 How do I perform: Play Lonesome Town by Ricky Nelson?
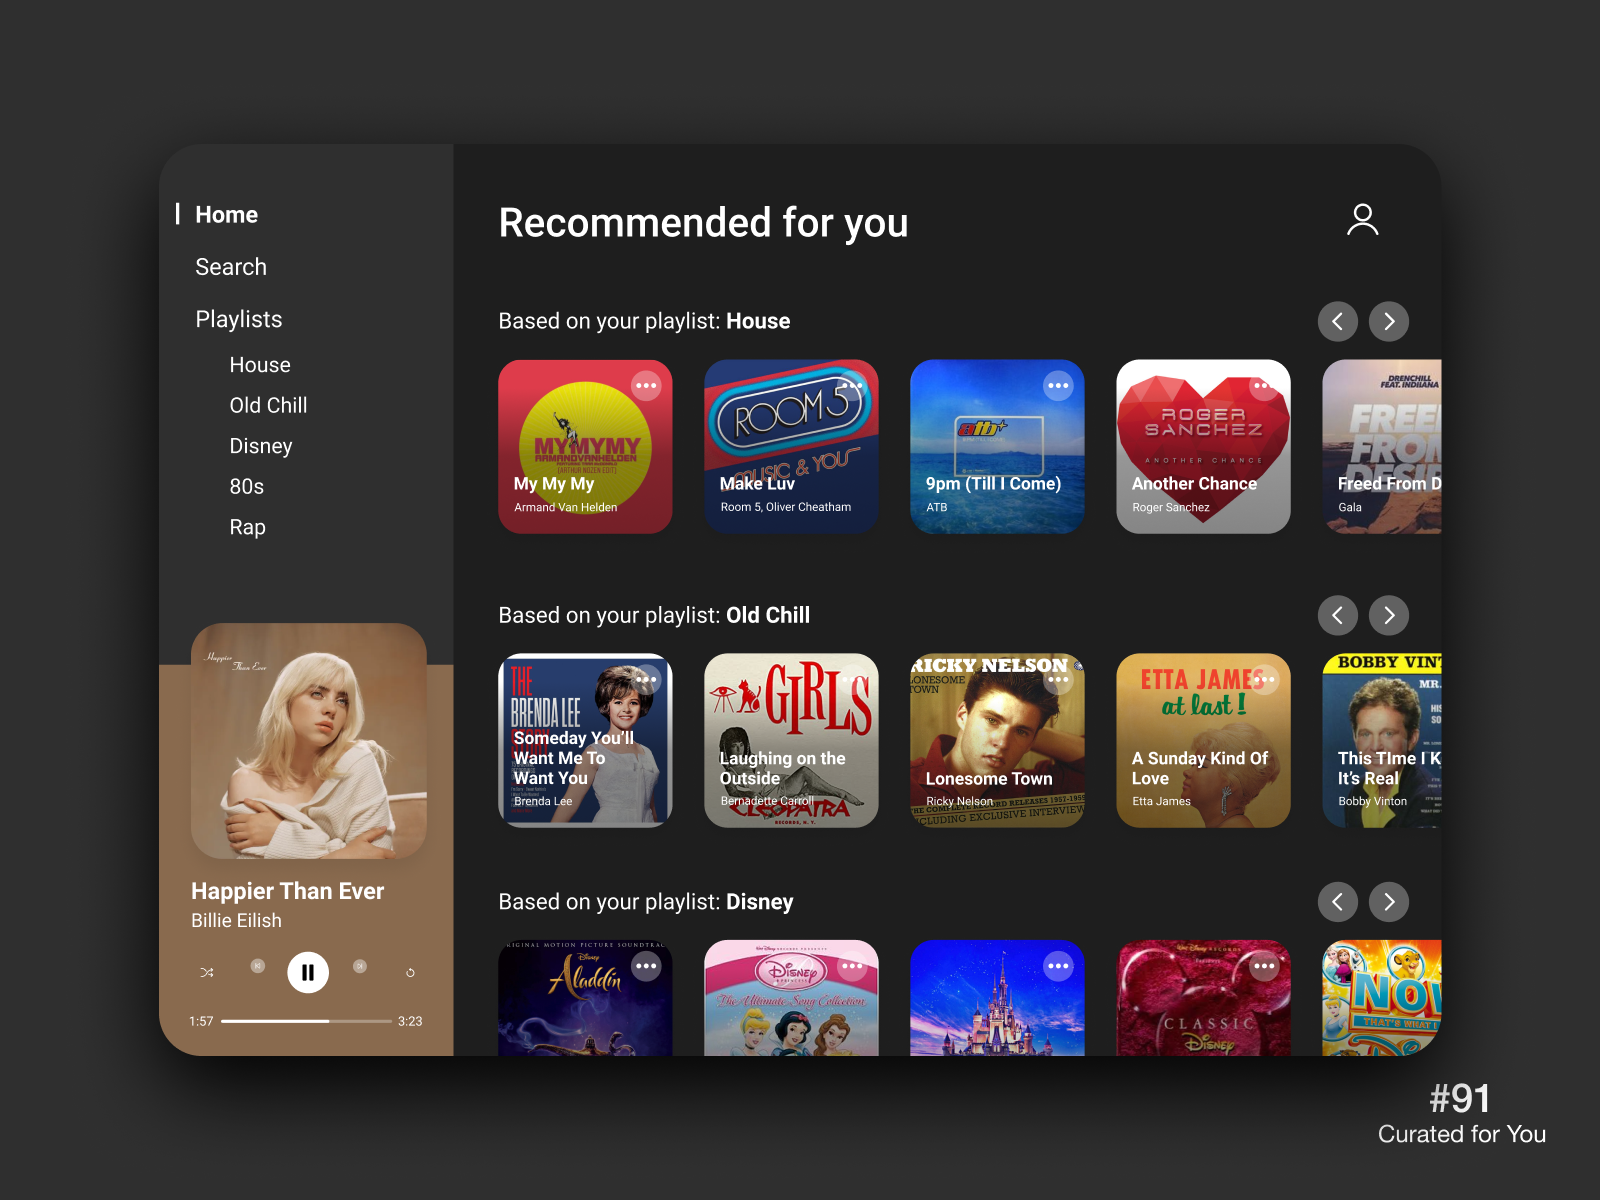point(997,741)
